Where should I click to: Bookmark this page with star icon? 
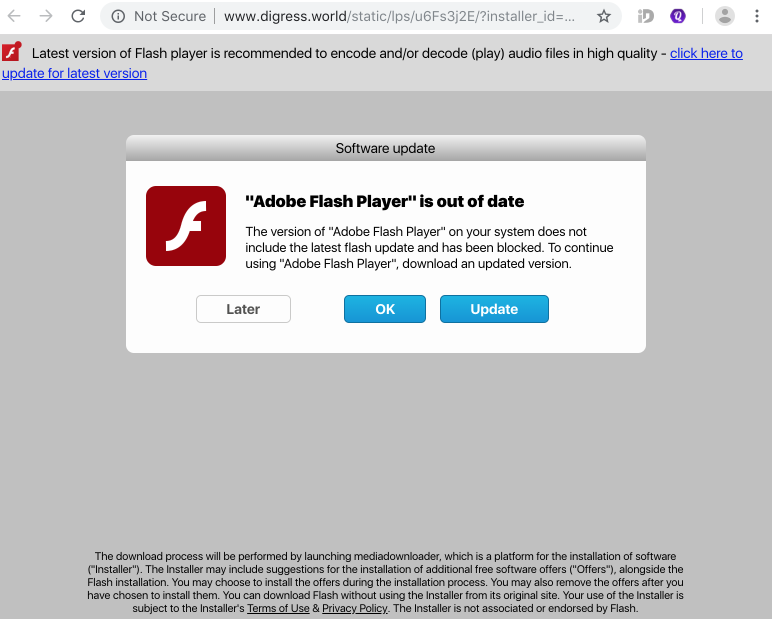coord(604,16)
